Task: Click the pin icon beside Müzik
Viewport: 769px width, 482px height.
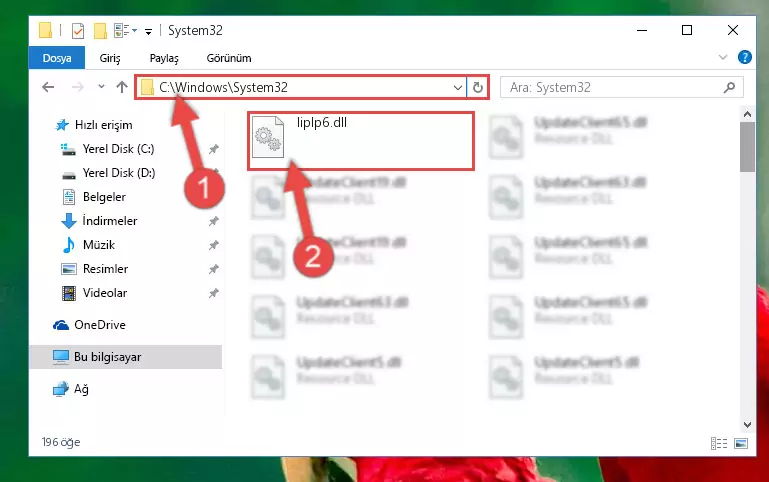Action: click(x=213, y=245)
